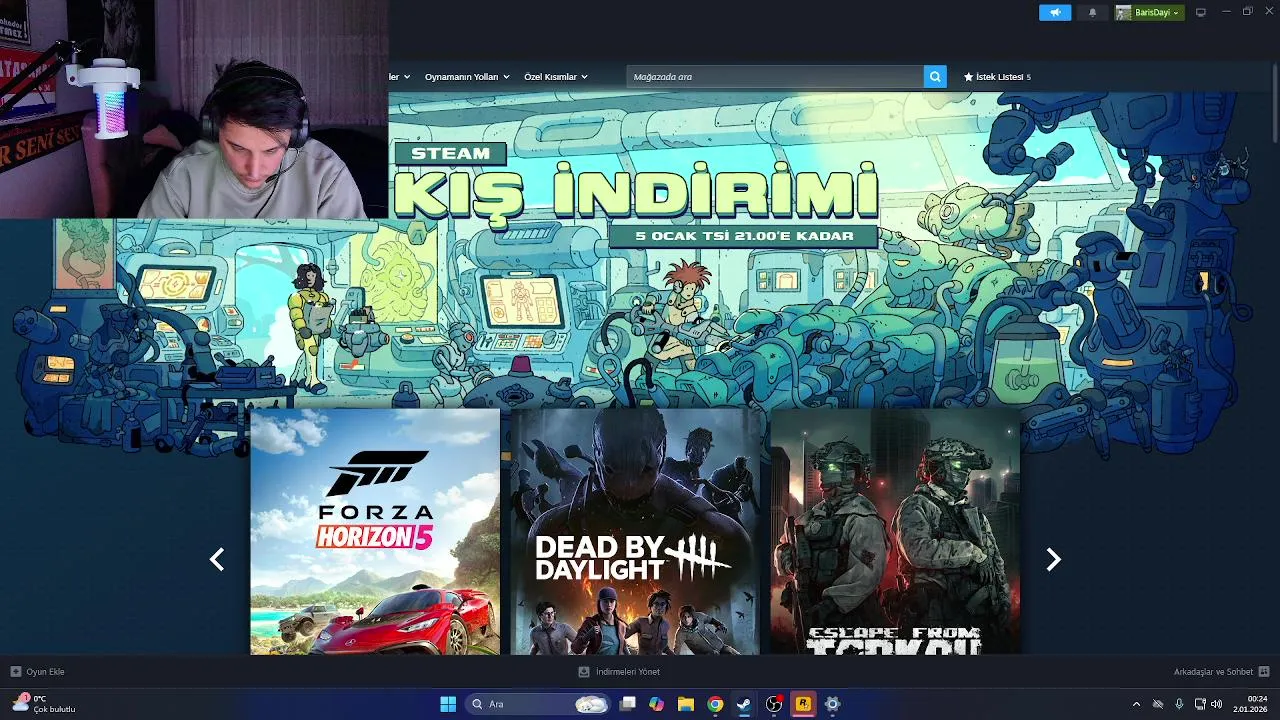This screenshot has width=1280, height=720.
Task: Open Rockstar Games Launcher taskbar icon
Action: coord(803,704)
